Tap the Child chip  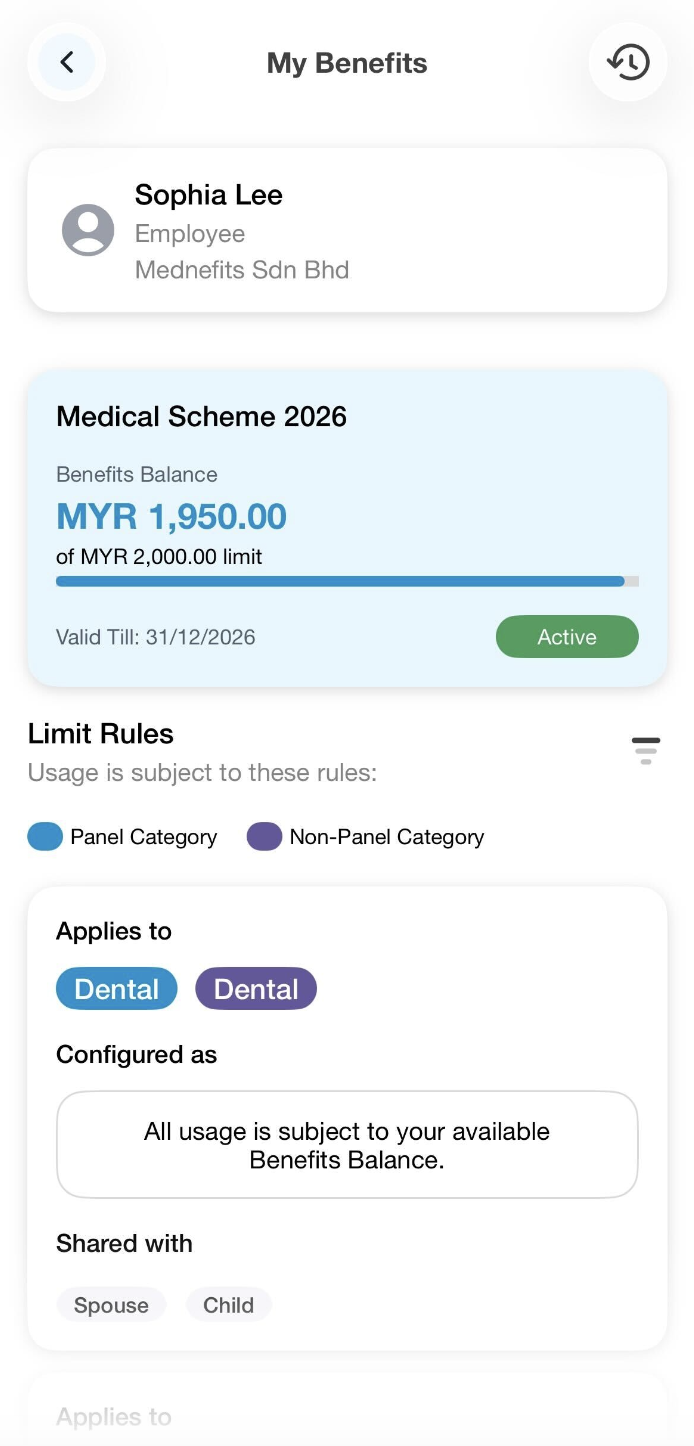(x=228, y=1305)
